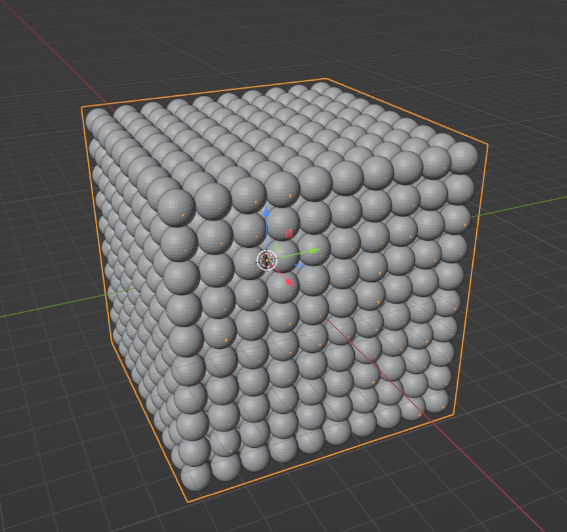Select the small green plane-constraint square on gizmo
The image size is (567, 532).
point(277,248)
